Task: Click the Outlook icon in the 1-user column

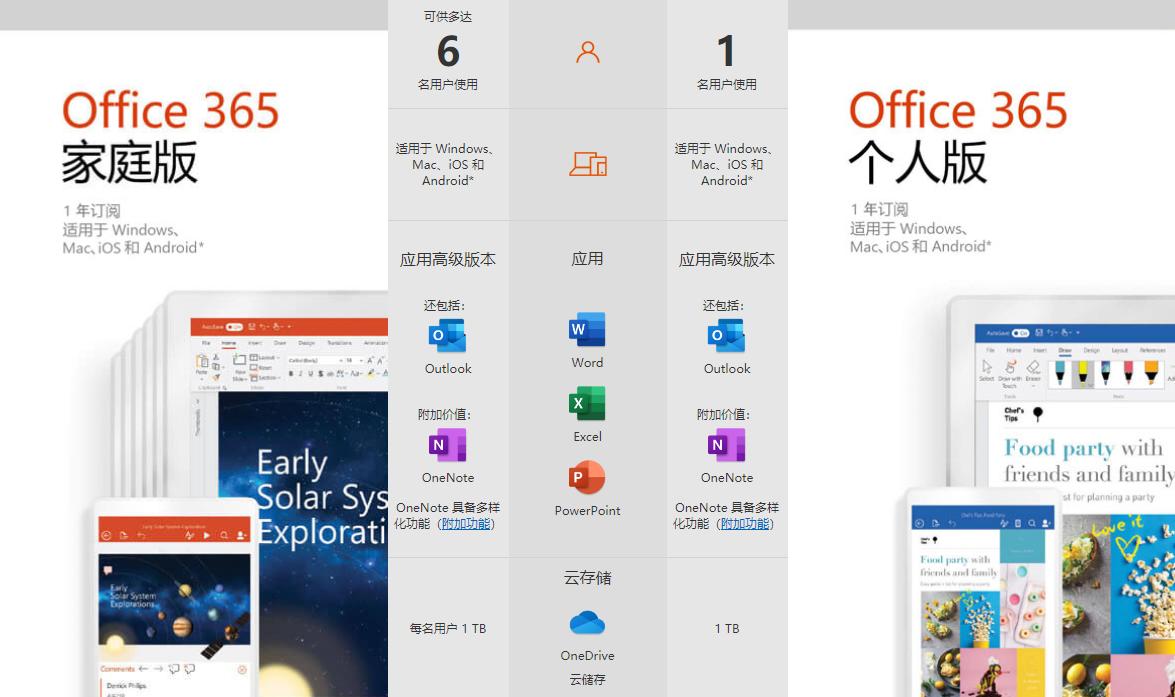Action: pyautogui.click(x=726, y=336)
